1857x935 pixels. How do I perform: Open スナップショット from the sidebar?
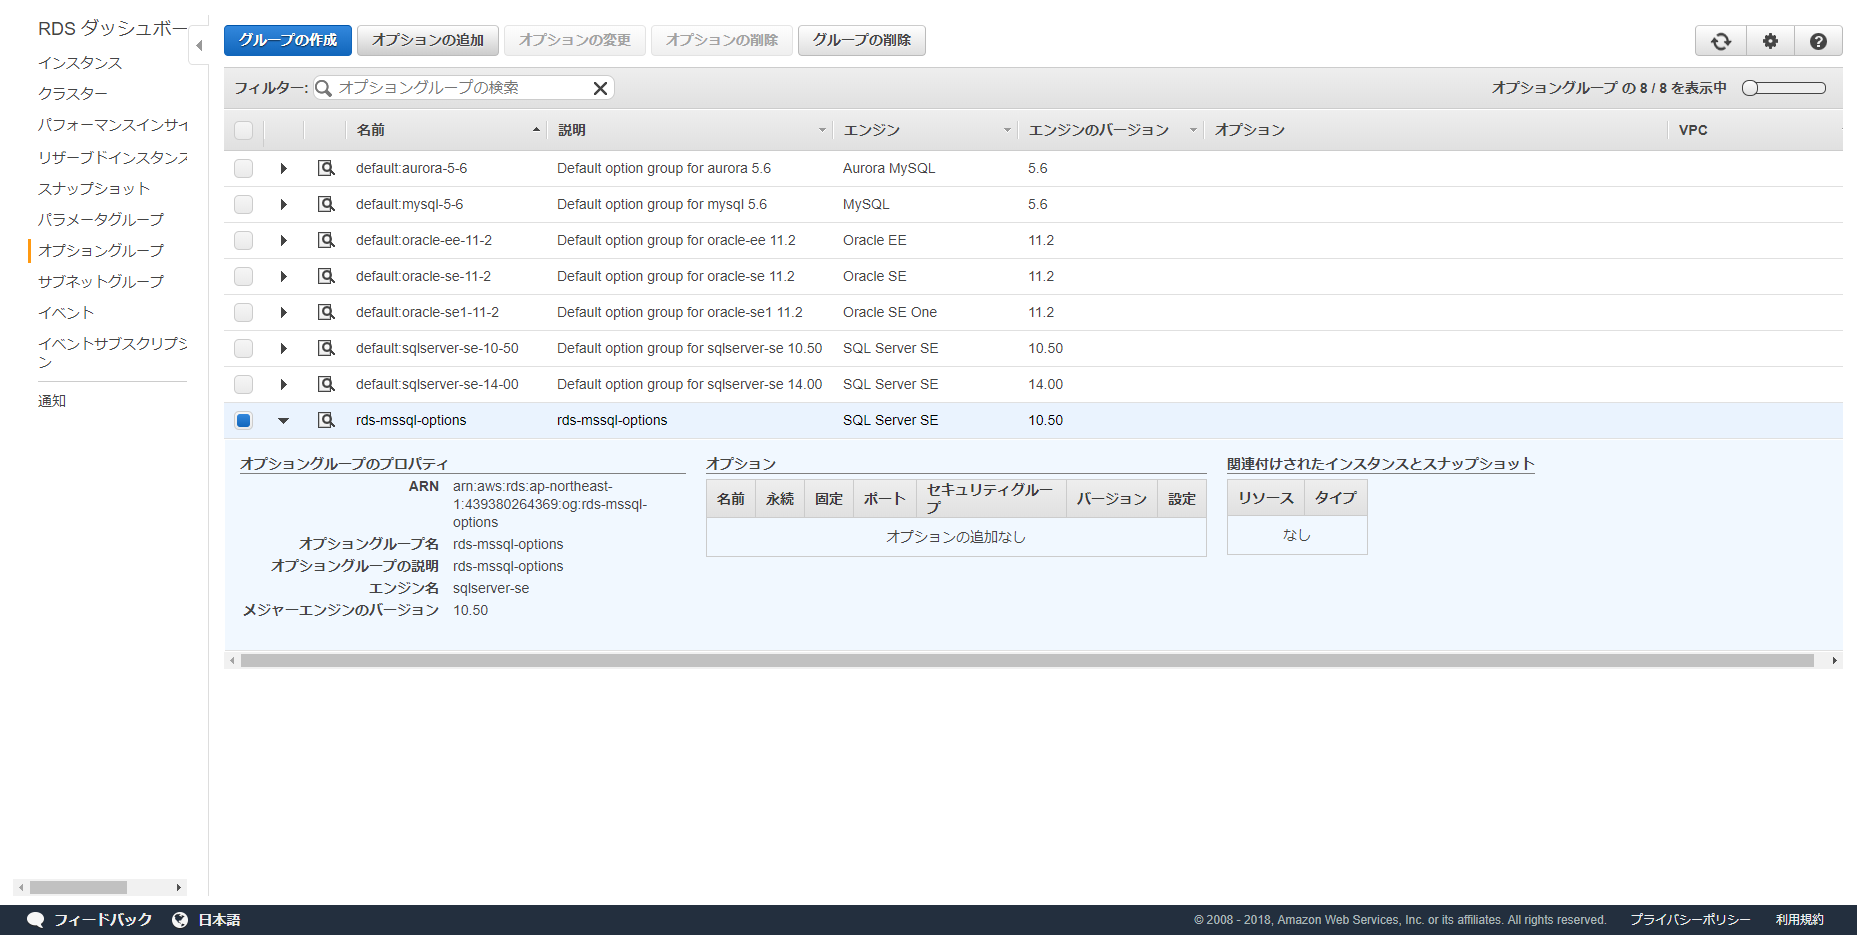pos(94,188)
